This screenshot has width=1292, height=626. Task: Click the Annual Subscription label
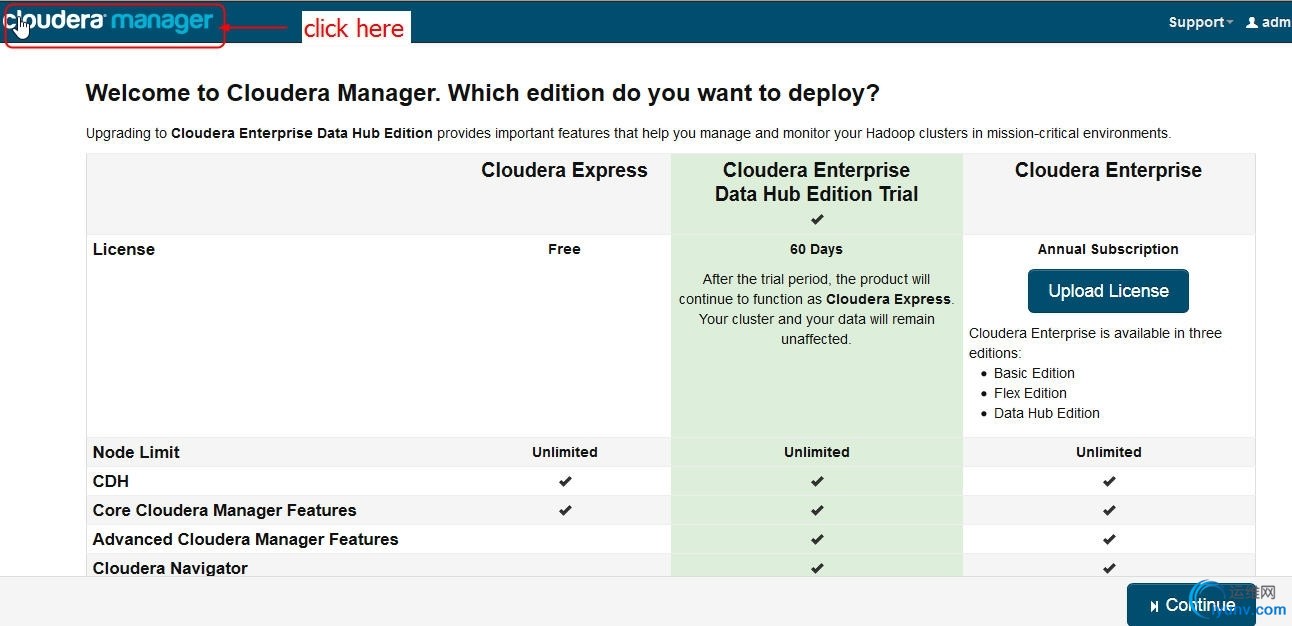1108,249
